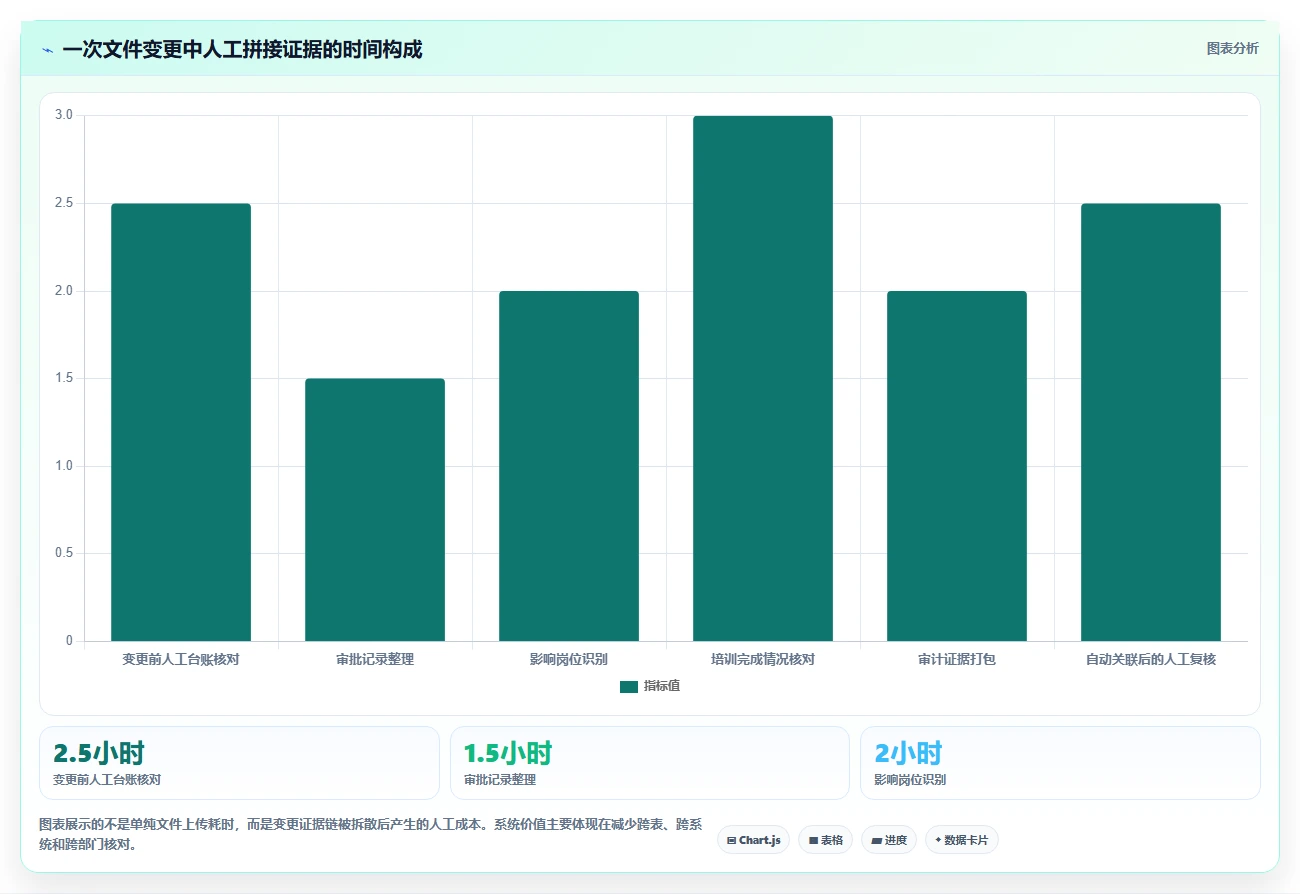Click the 图表分析 label in header
The width and height of the screenshot is (1300, 894).
1232,48
